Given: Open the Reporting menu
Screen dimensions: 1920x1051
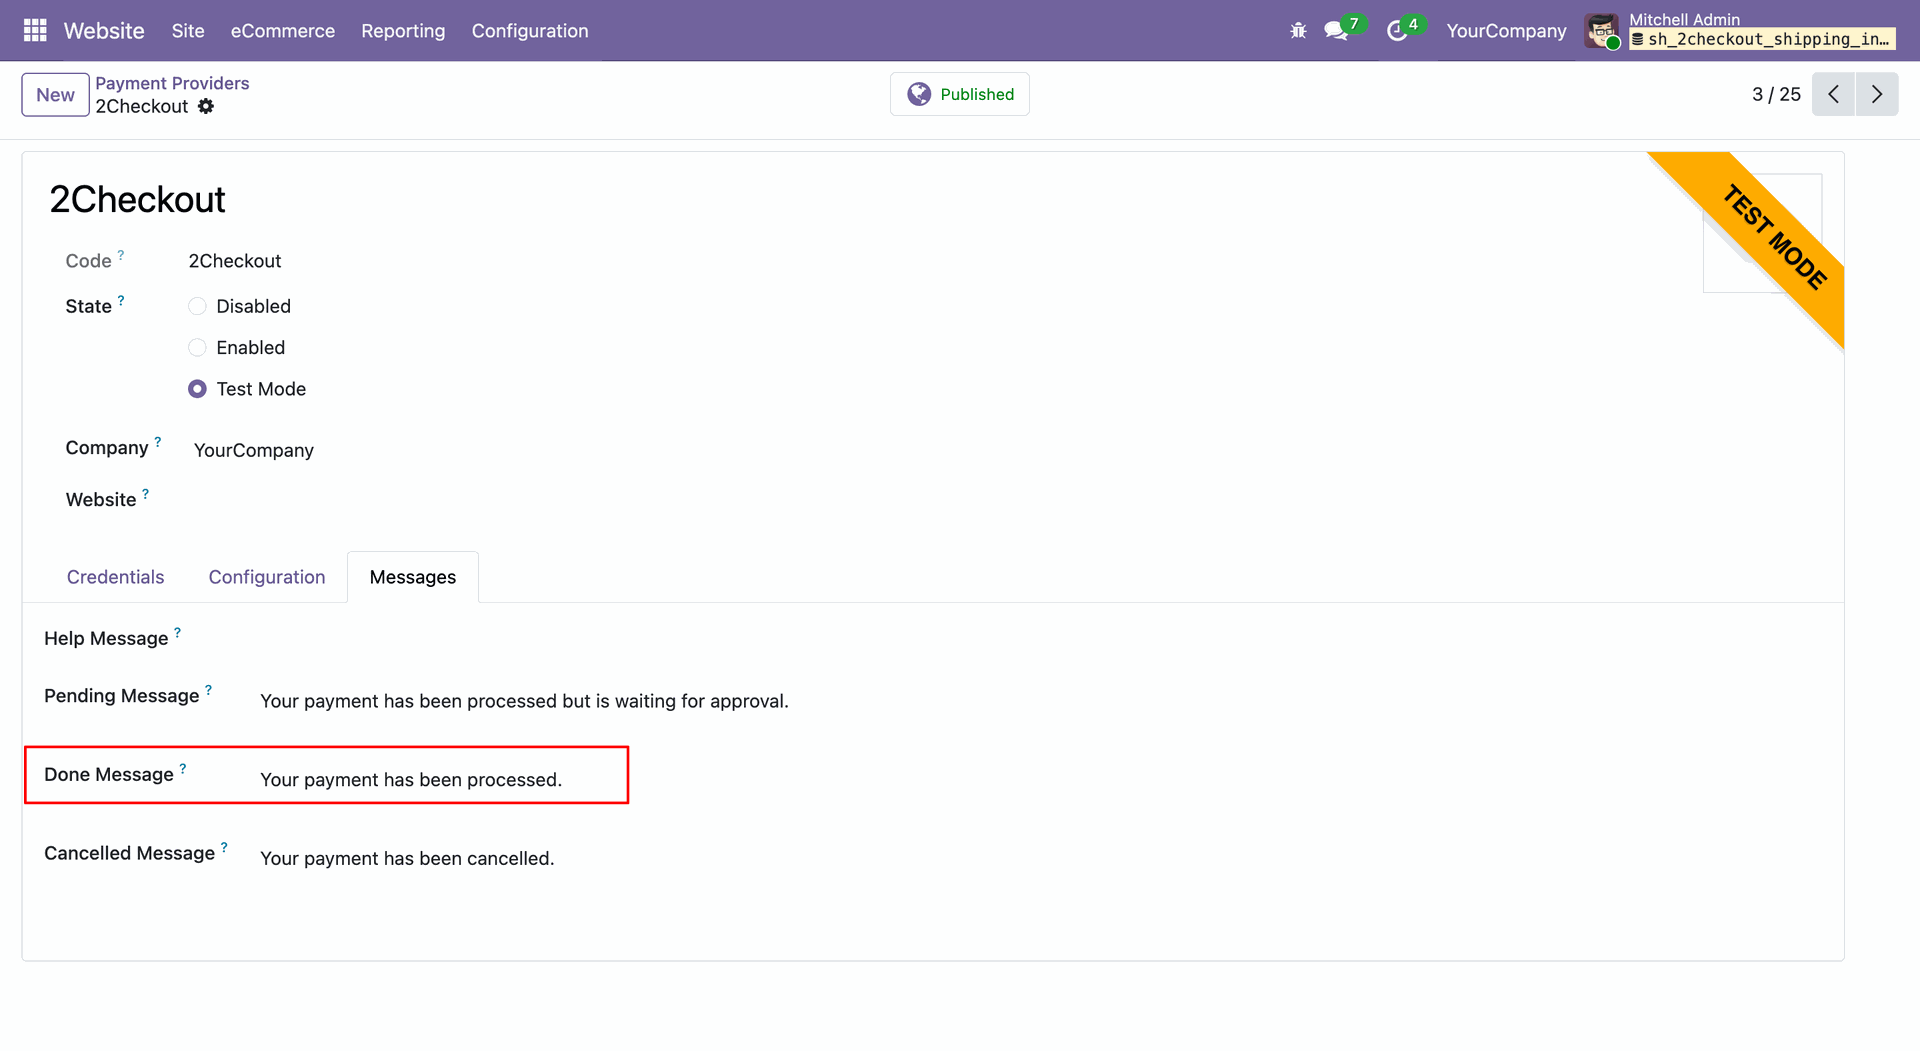Looking at the screenshot, I should coord(403,31).
